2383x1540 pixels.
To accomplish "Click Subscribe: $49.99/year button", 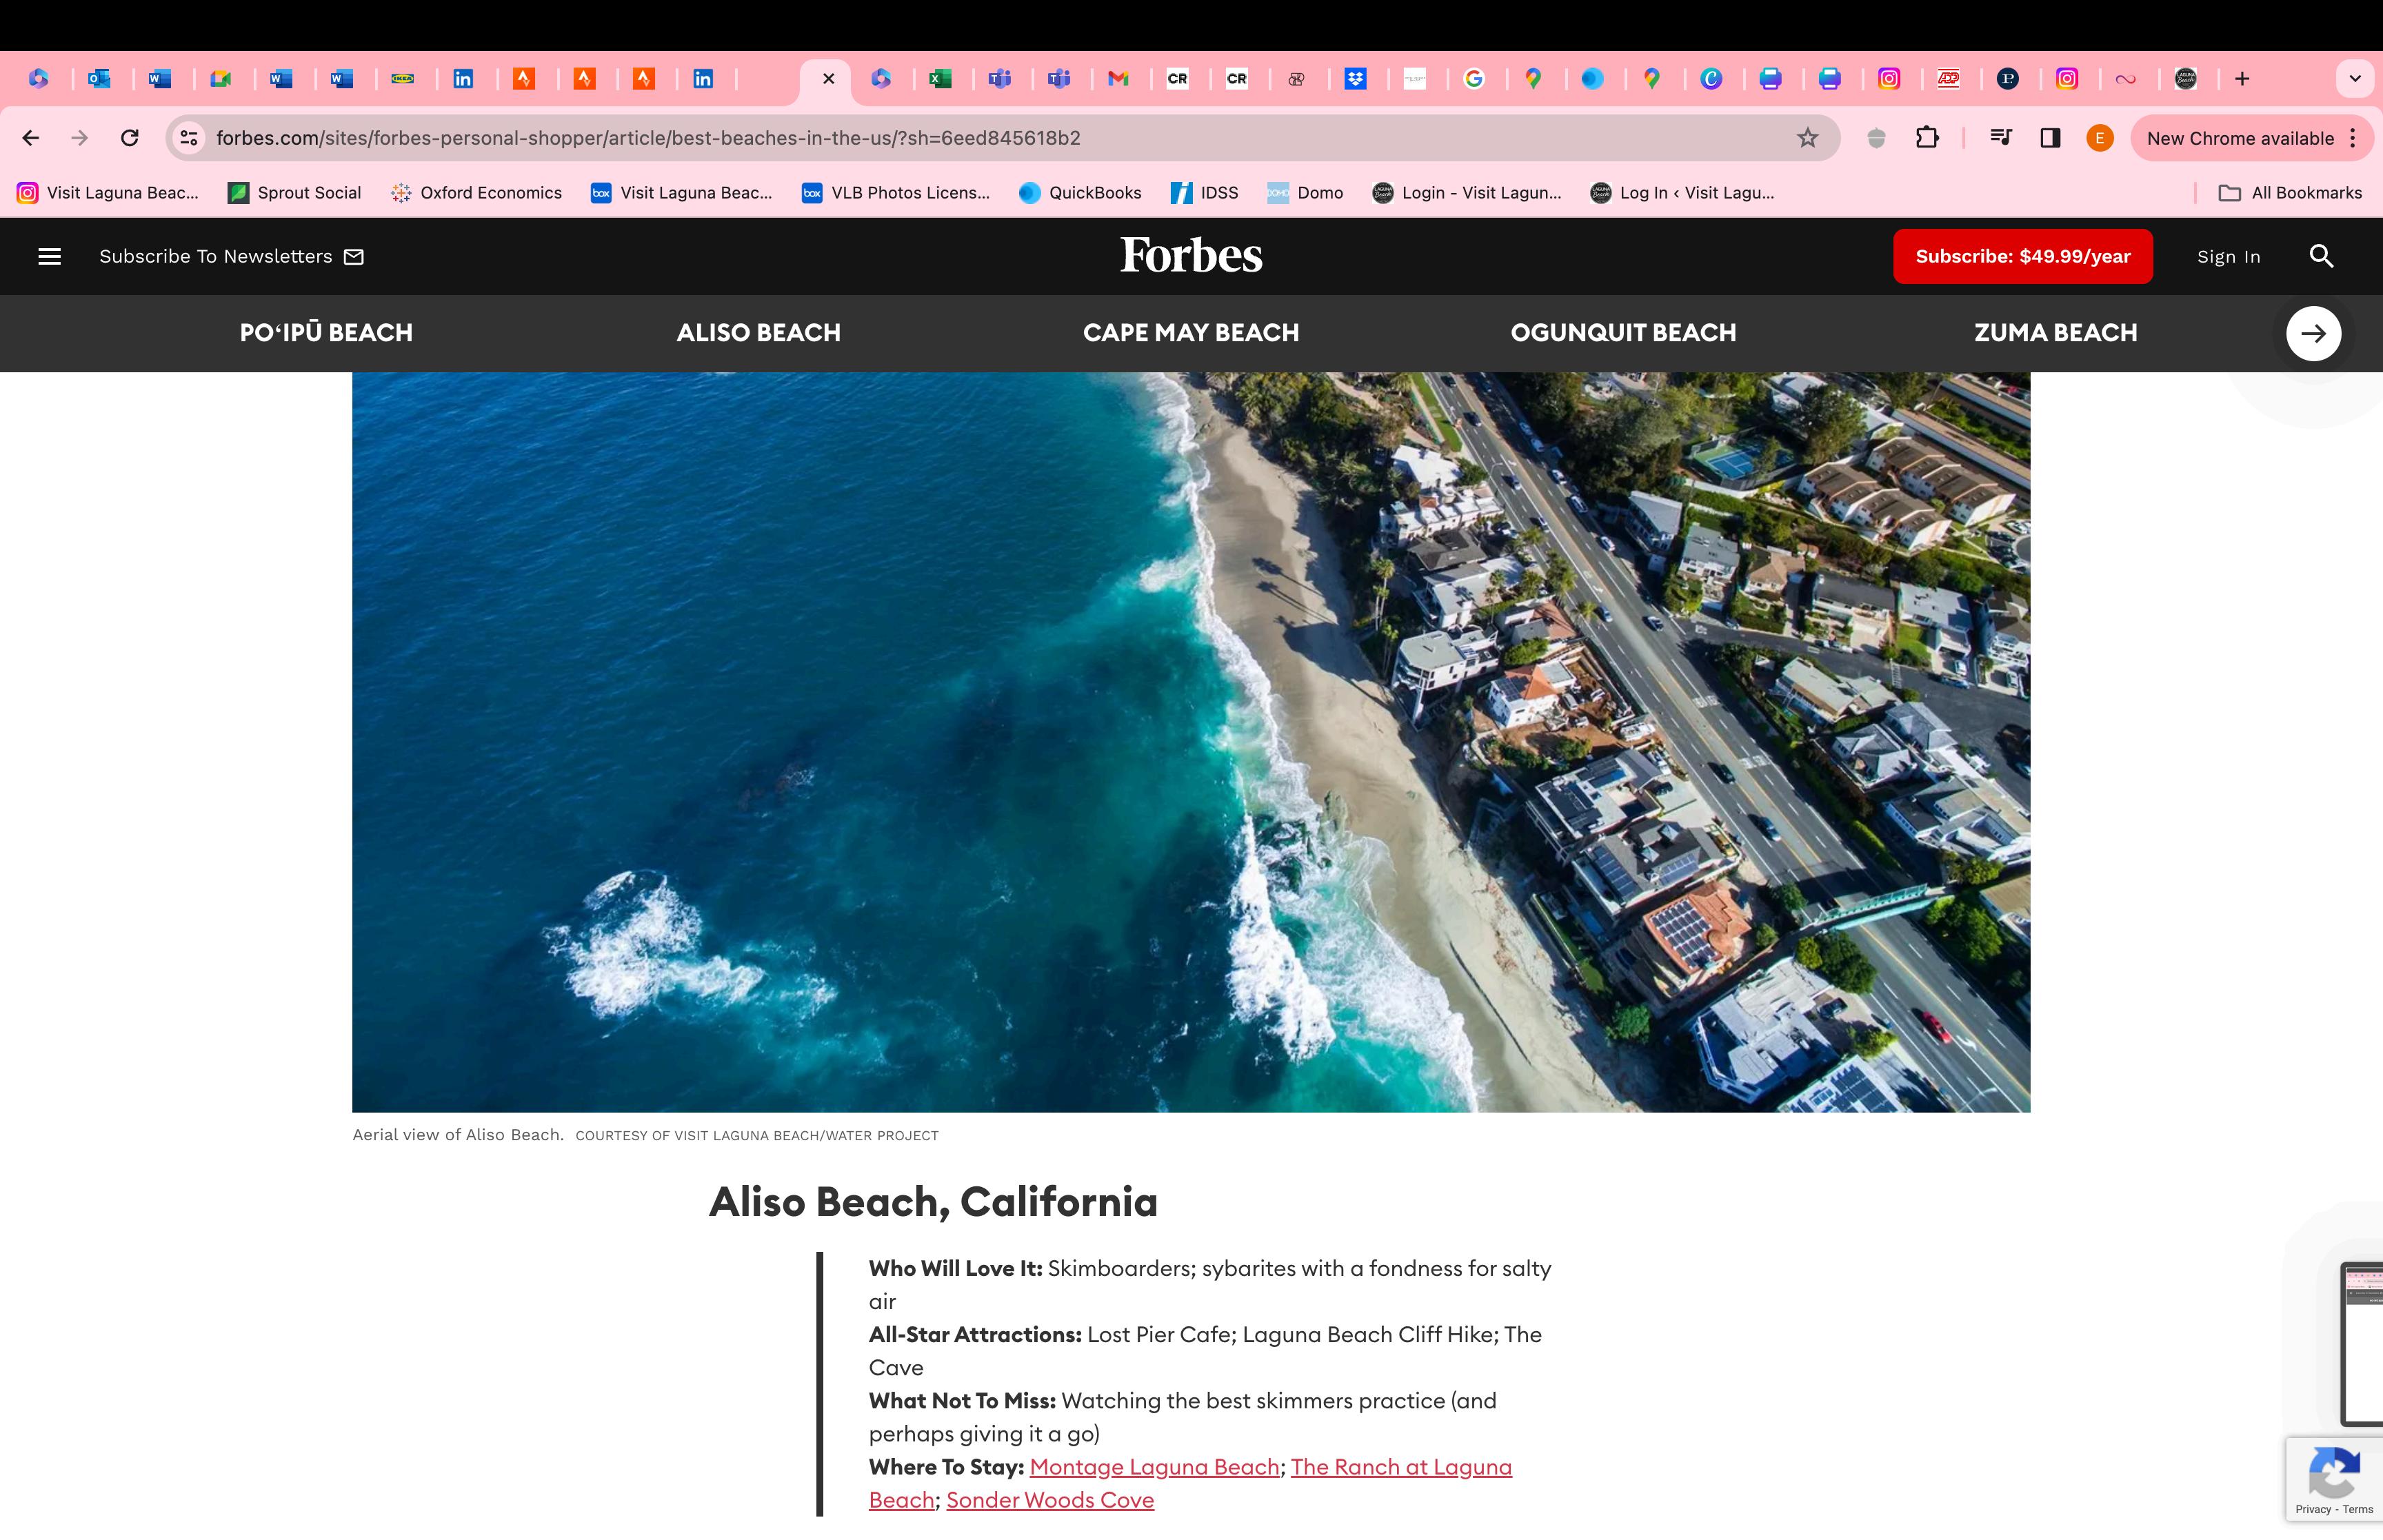I will coord(2022,257).
